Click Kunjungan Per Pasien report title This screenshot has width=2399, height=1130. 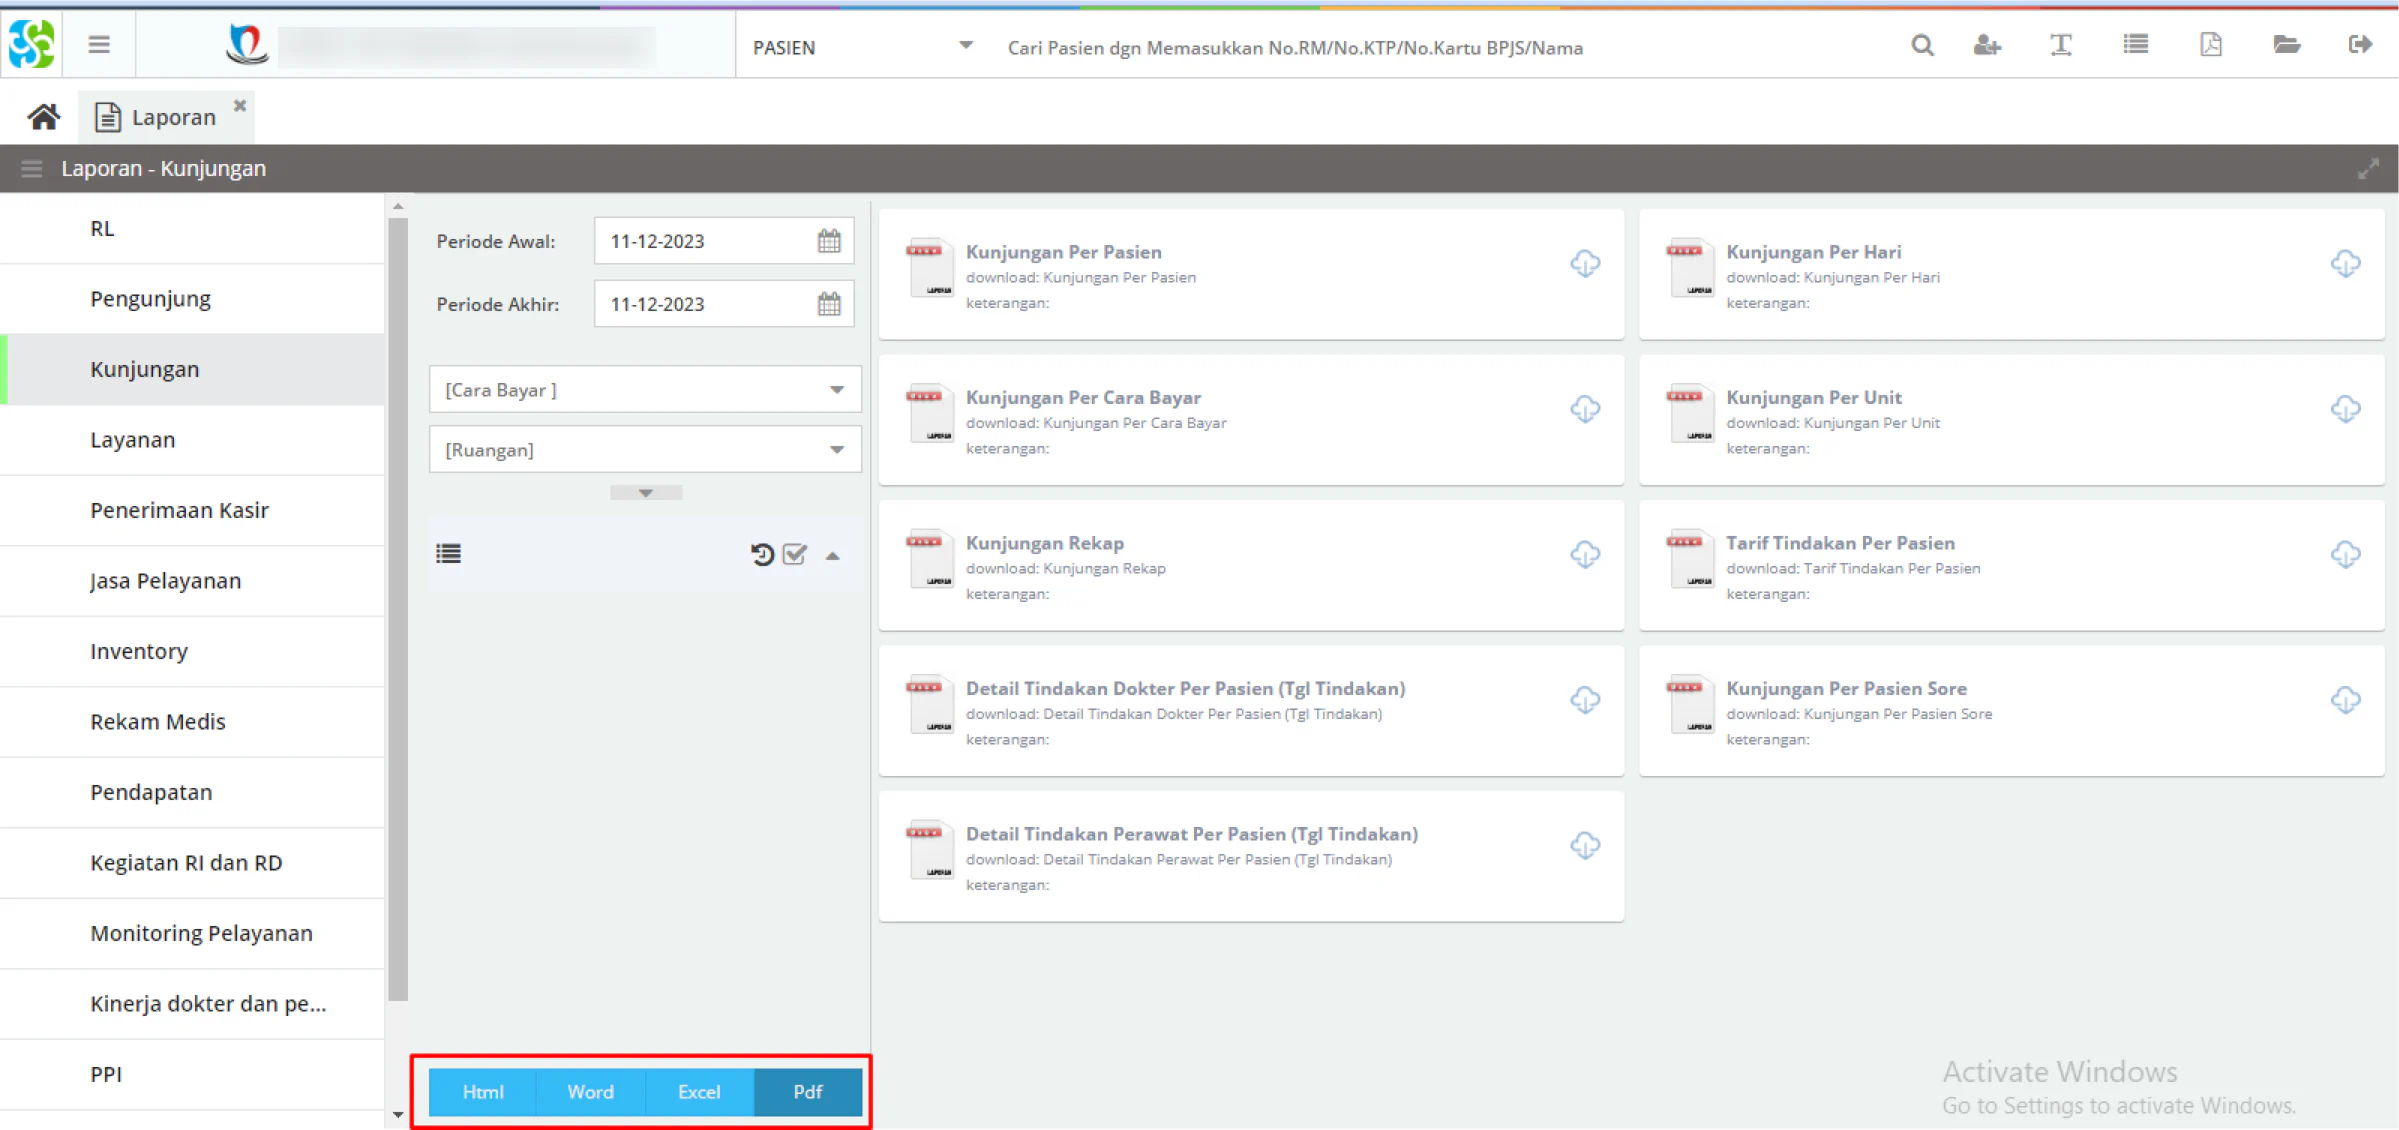click(1063, 252)
